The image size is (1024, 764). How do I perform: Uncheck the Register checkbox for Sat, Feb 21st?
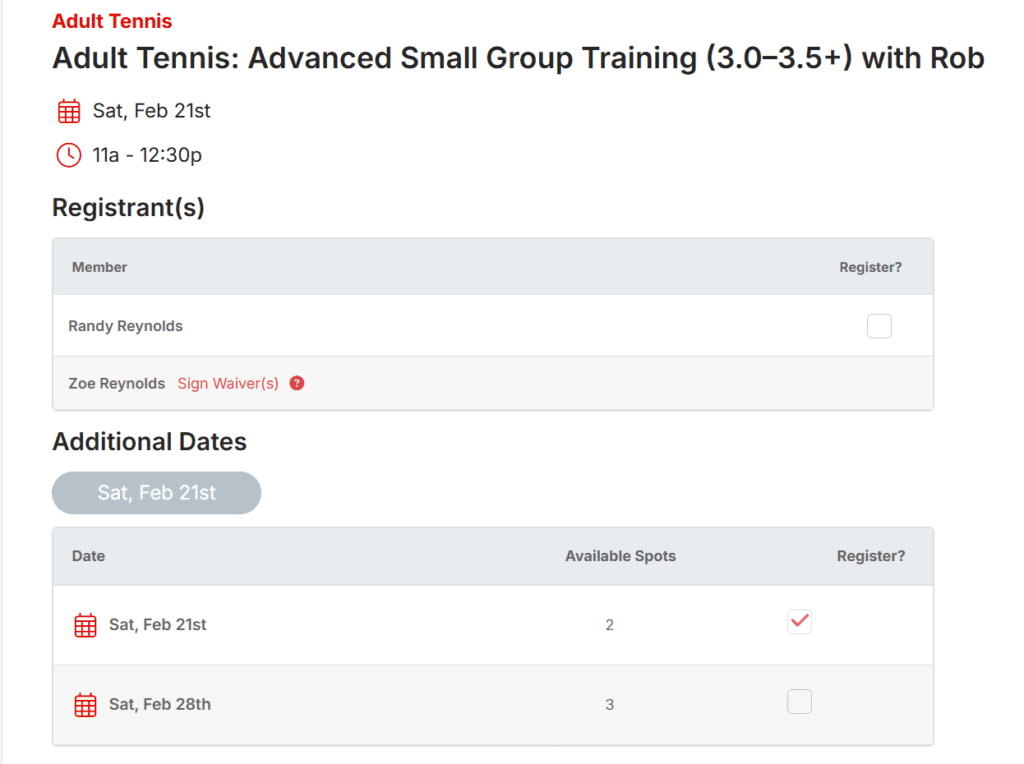pyautogui.click(x=799, y=621)
